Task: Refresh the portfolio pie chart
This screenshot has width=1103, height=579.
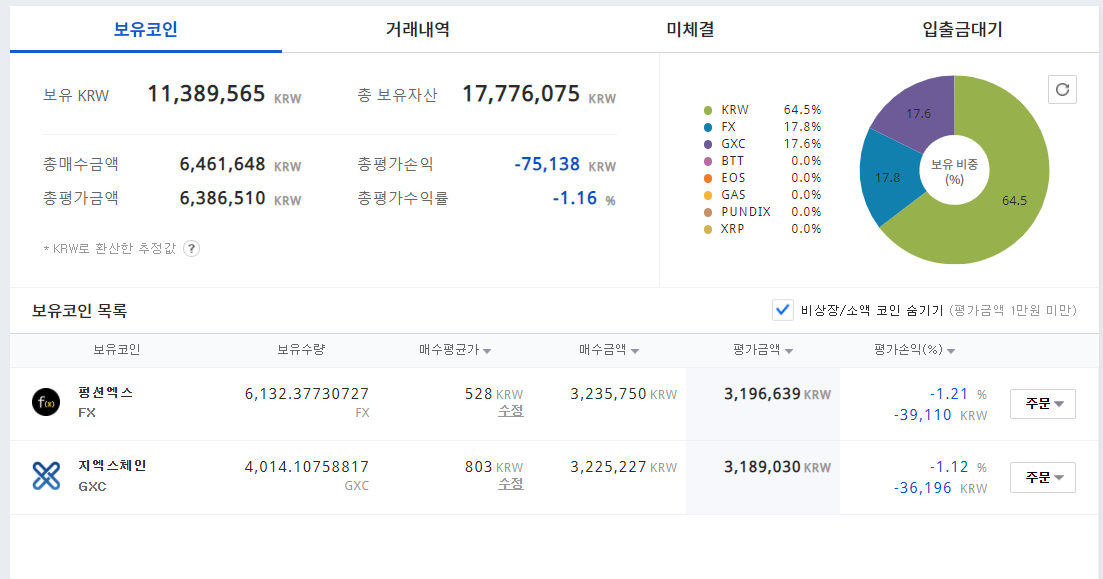Action: 1062,89
